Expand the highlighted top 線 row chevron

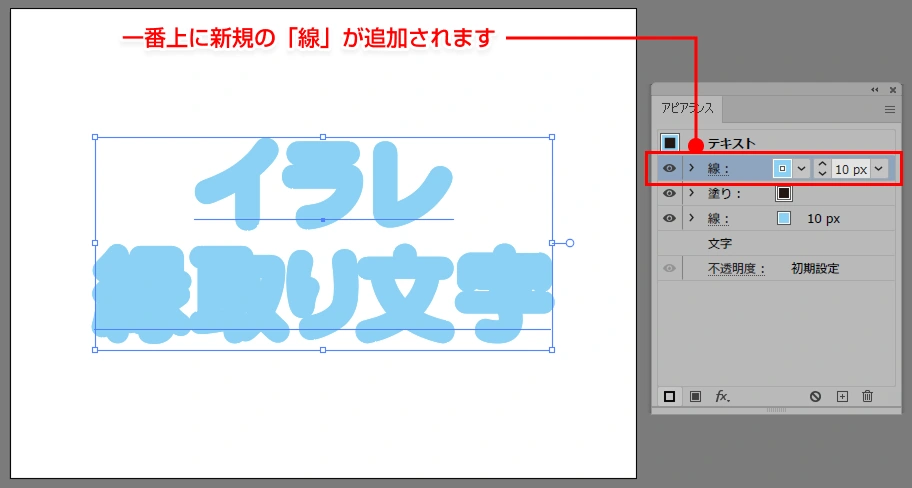pos(692,168)
